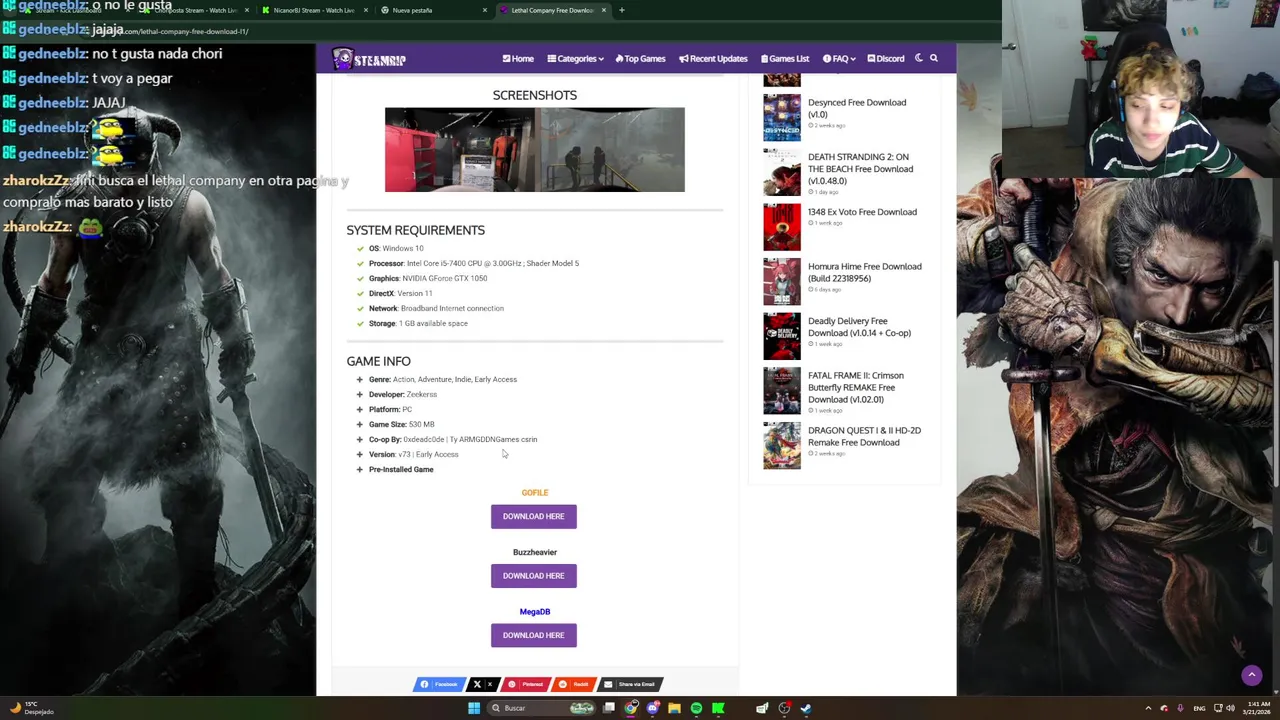Open Recent Updates page

click(713, 59)
